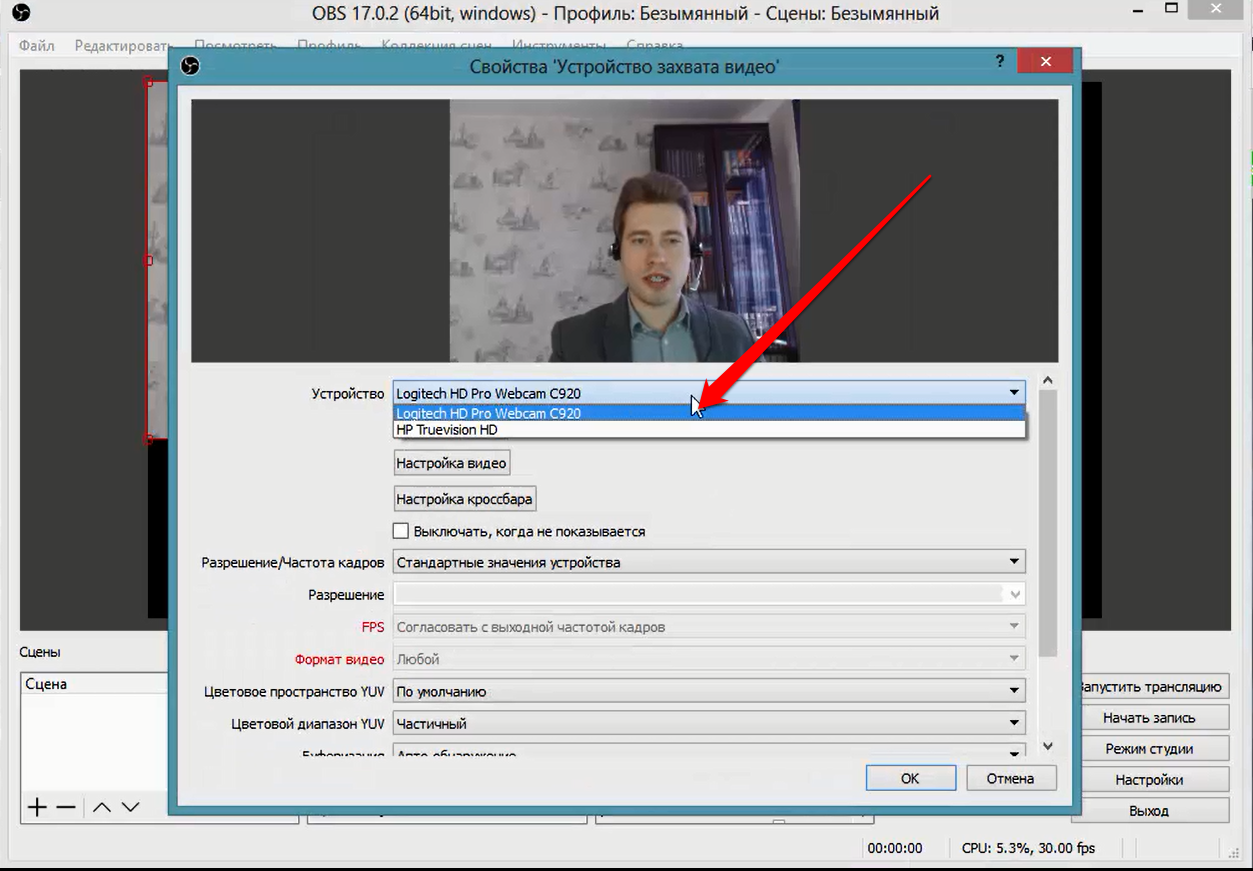Click OBS logo in main window title bar
1253x871 pixels.
point(20,14)
